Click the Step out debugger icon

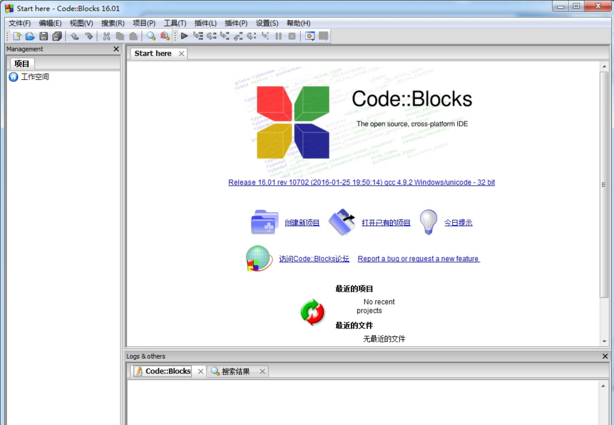[x=238, y=36]
